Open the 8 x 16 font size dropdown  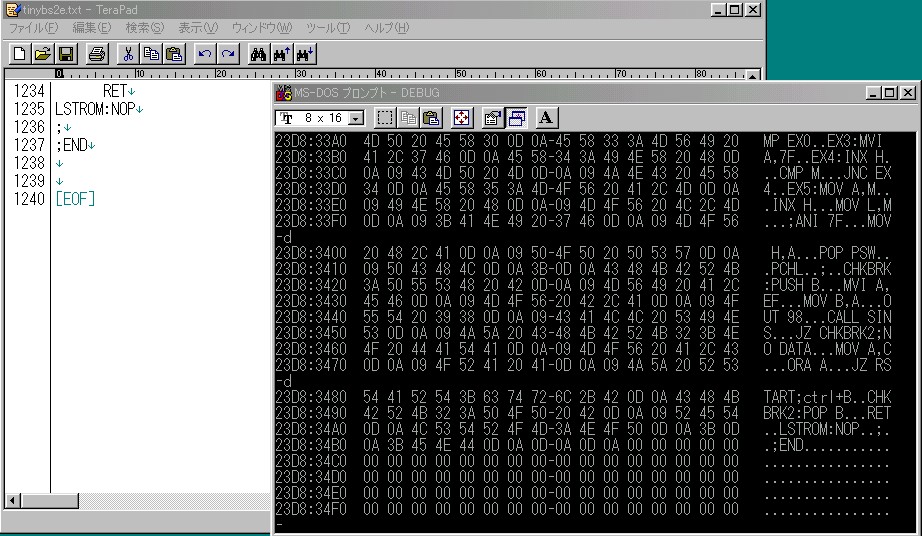(356, 118)
